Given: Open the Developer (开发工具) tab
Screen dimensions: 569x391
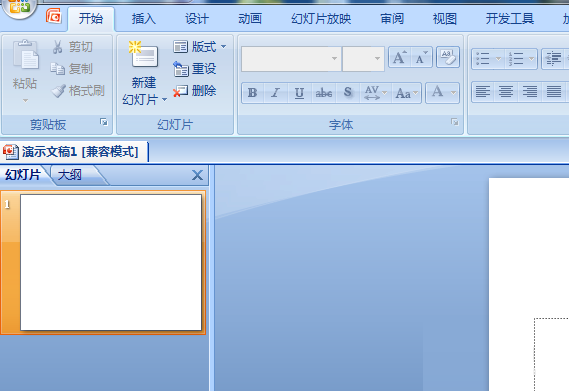Looking at the screenshot, I should [x=509, y=19].
